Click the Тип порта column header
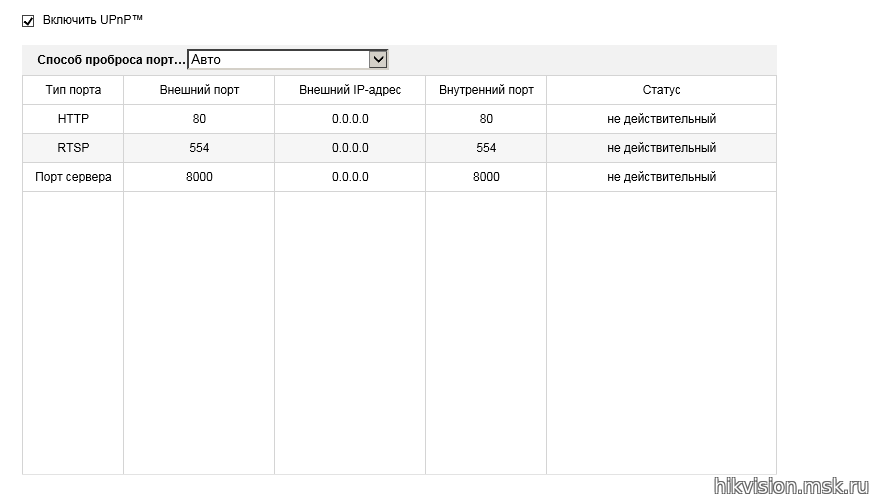Viewport: 879px width, 504px height. [73, 90]
